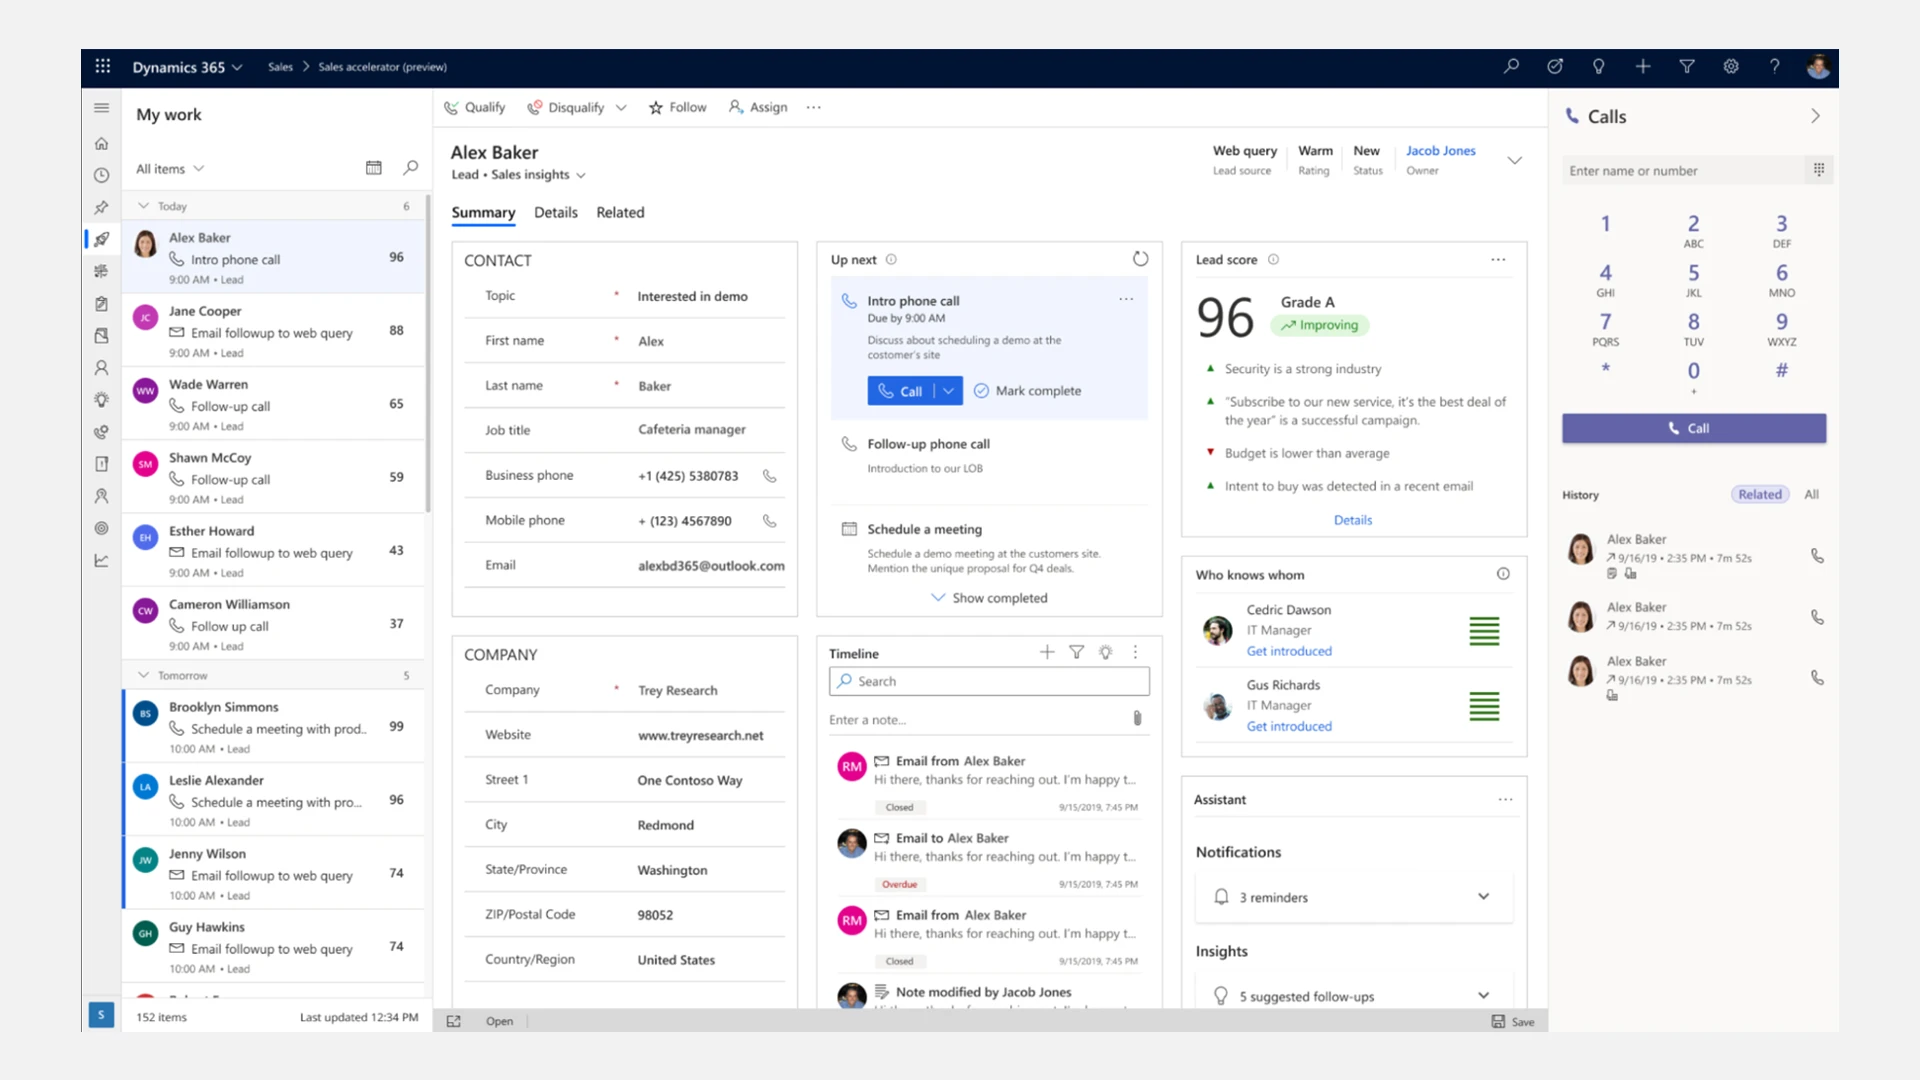Image resolution: width=1920 pixels, height=1080 pixels.
Task: Click Qualify command
Action: click(475, 107)
